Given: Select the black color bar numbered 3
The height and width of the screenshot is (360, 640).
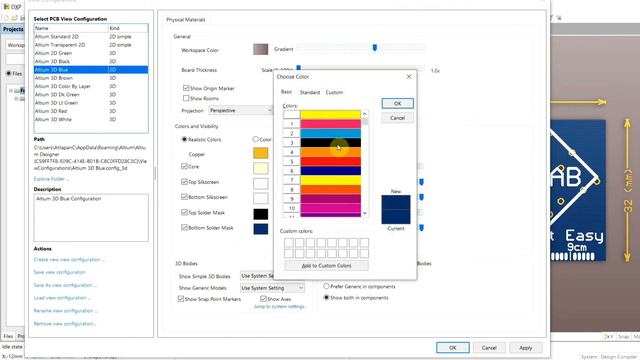Looking at the screenshot, I should click(x=331, y=142).
